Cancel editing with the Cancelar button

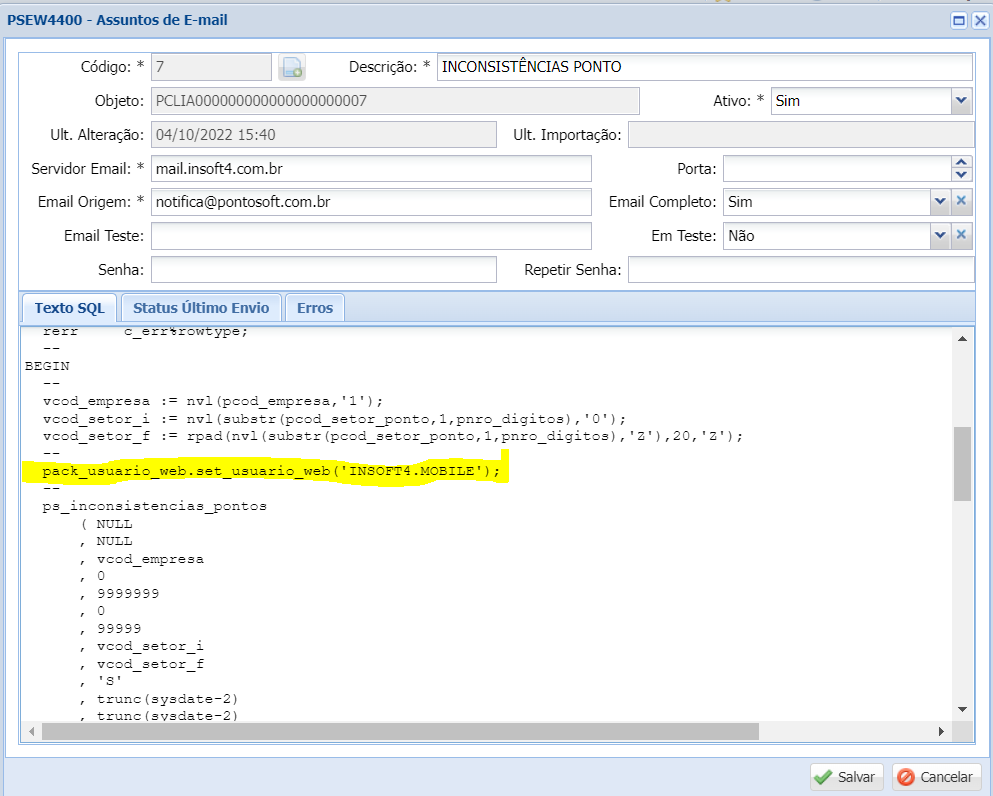(x=937, y=776)
